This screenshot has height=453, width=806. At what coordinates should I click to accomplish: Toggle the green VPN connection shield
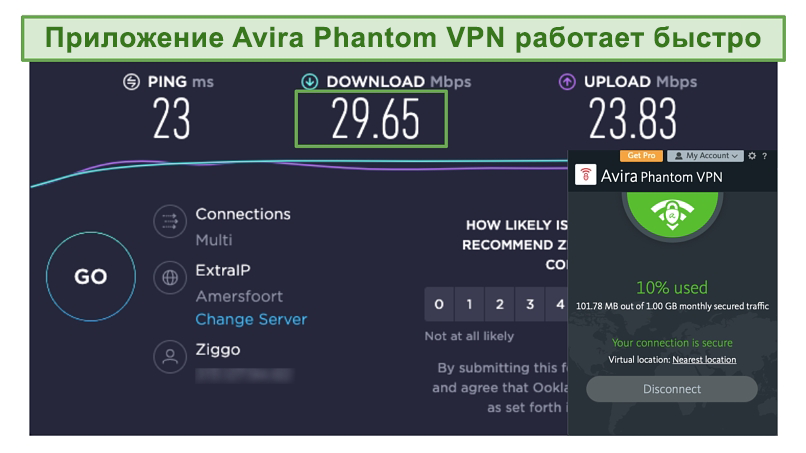click(x=672, y=213)
